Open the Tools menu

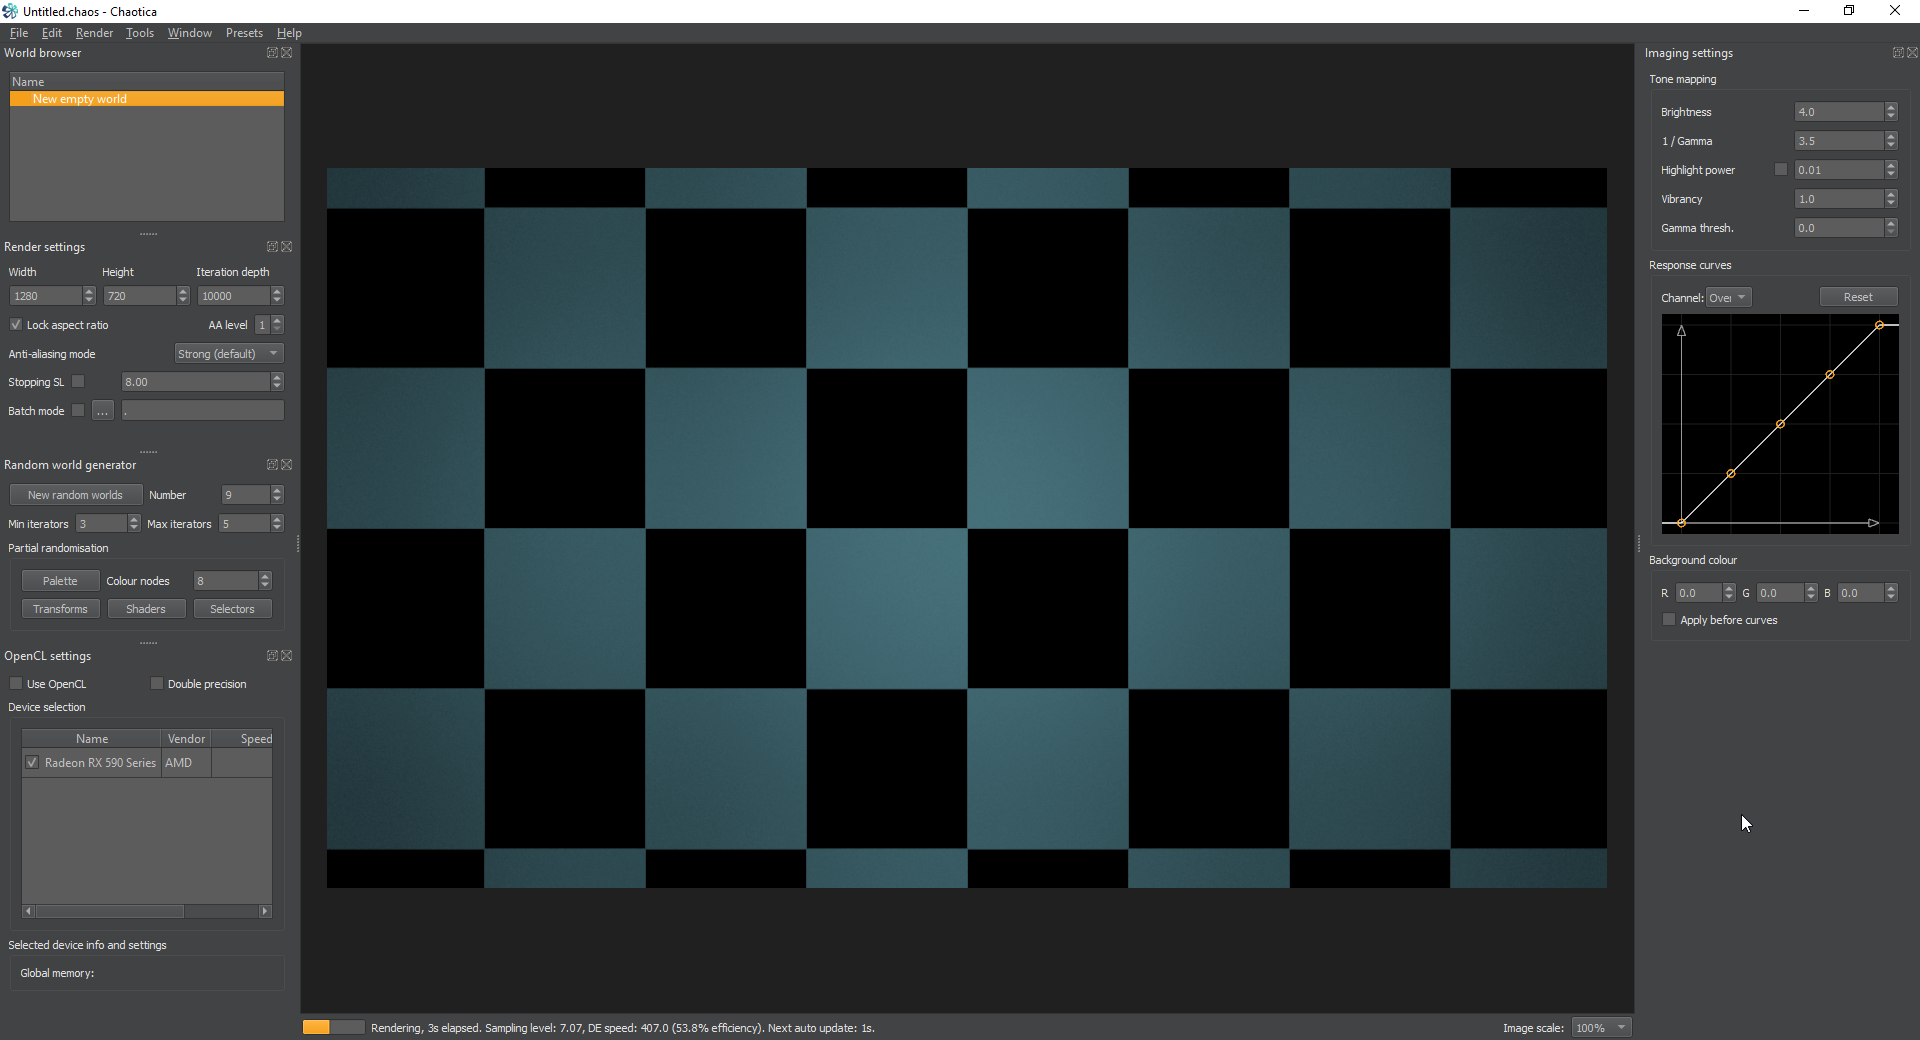pos(140,33)
